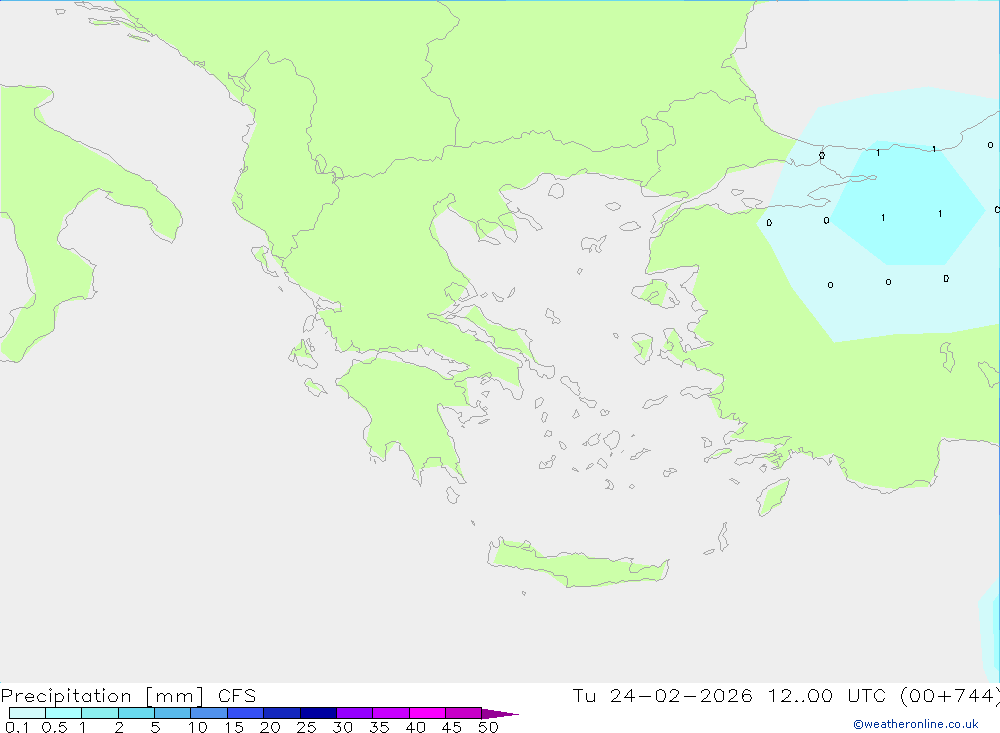The image size is (1000, 733).
Task: Click the '45' legend scale label
Action: tap(452, 727)
